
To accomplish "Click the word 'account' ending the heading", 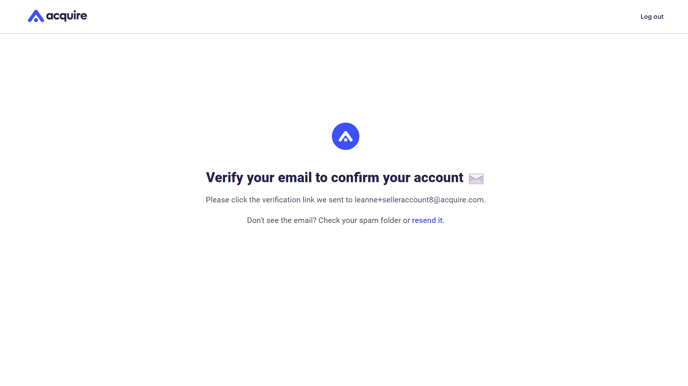I will tap(438, 178).
